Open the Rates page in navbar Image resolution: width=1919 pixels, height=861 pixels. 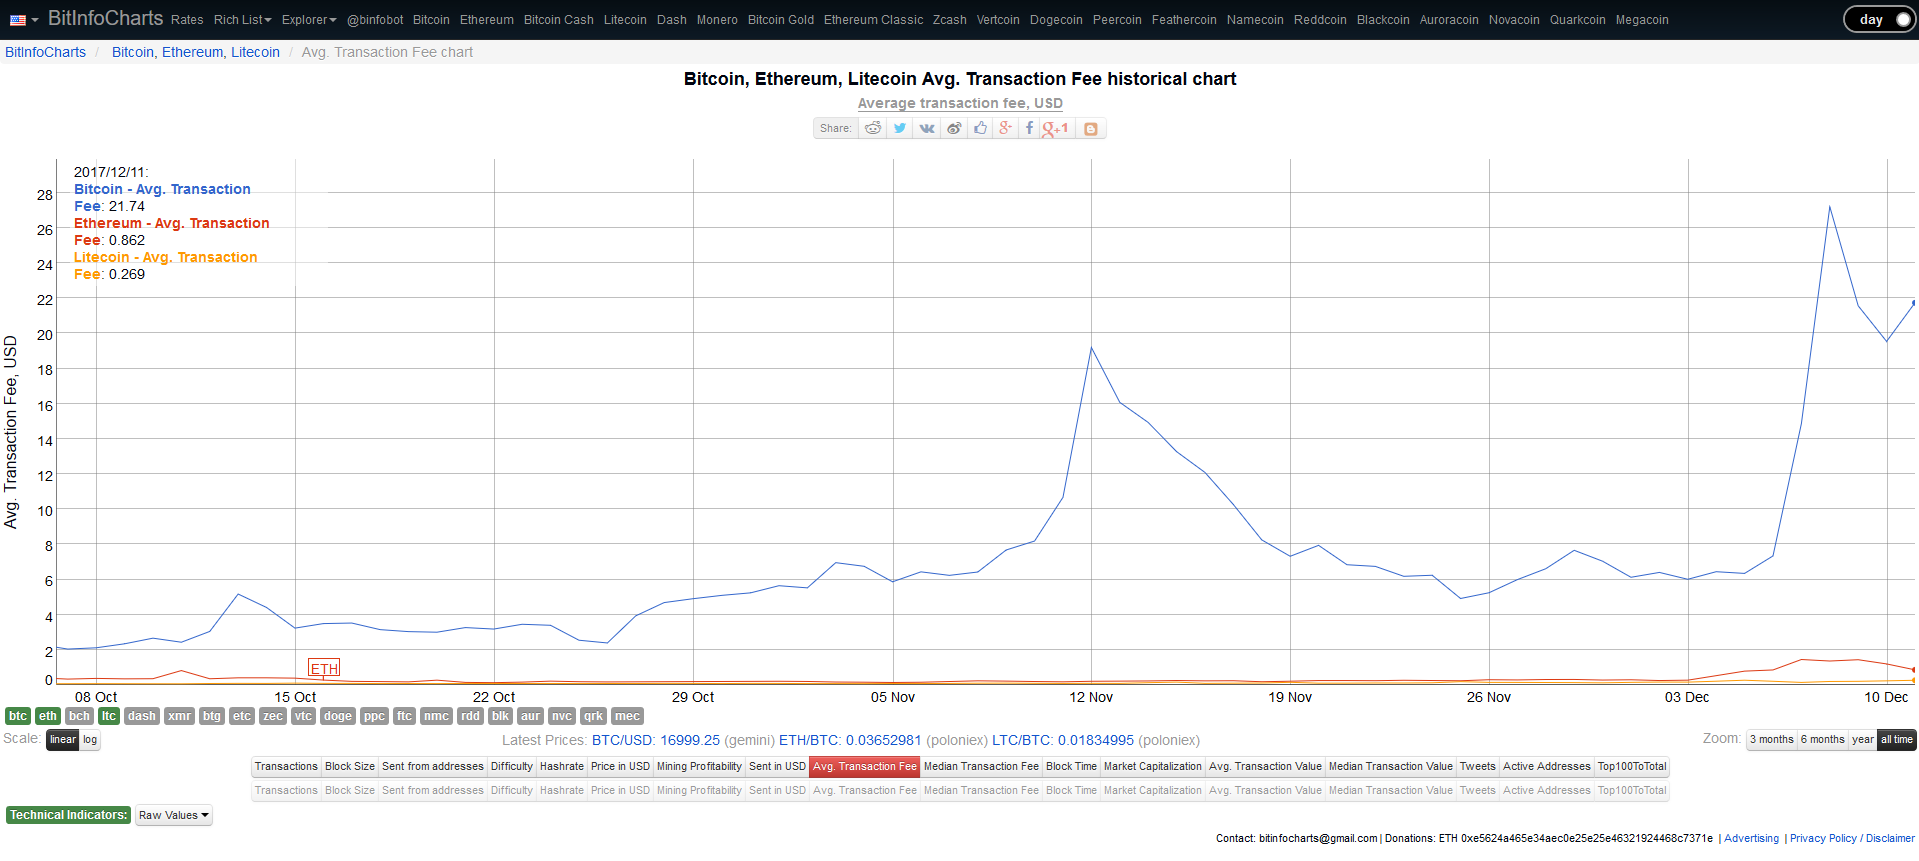tap(187, 20)
